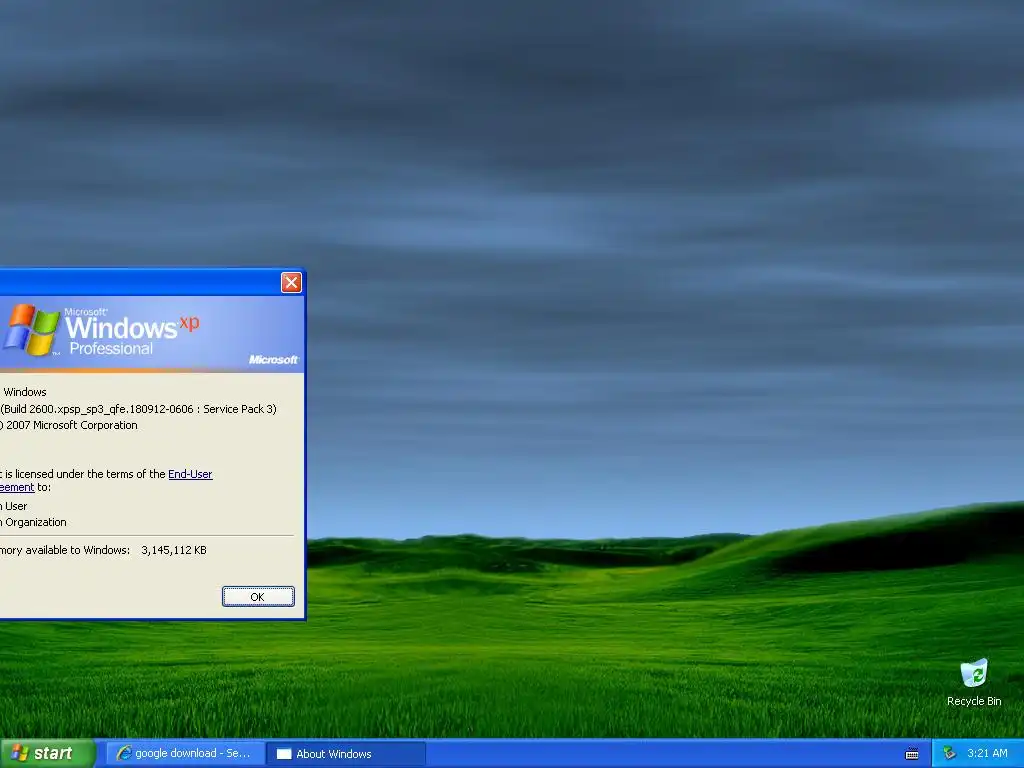
Task: Click the 3:21 AM clock
Action: (x=987, y=753)
